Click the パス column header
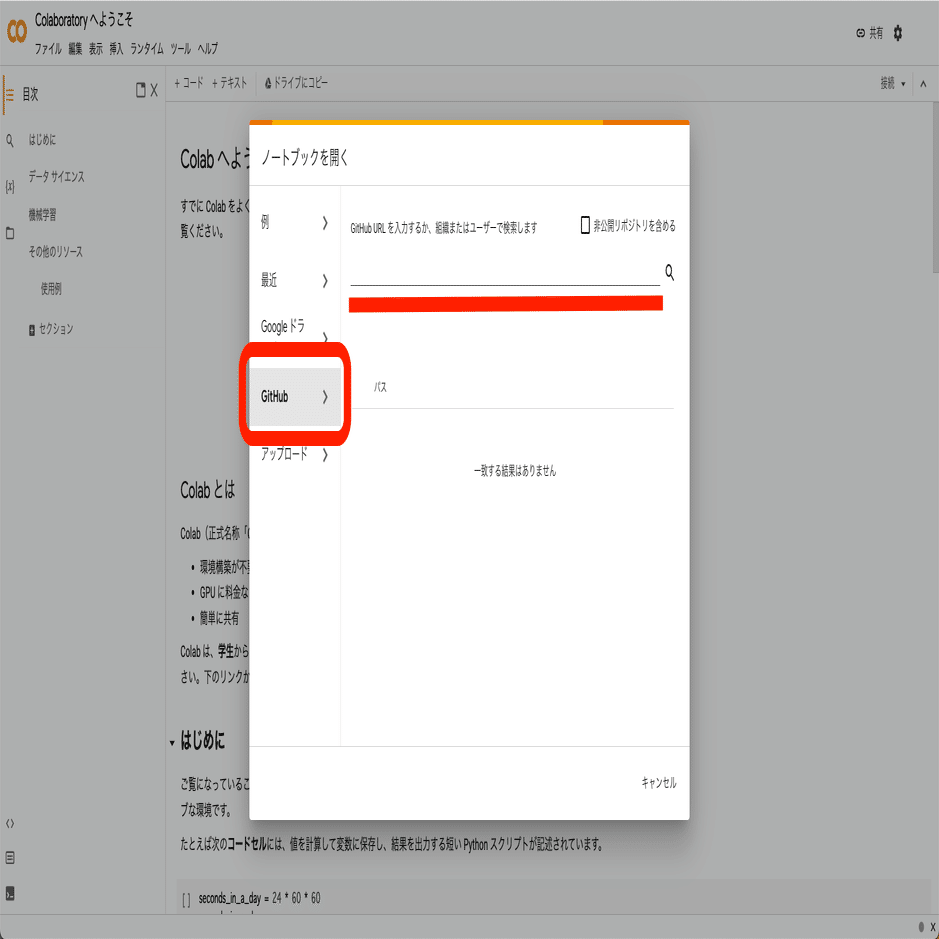This screenshot has width=939, height=939. click(x=380, y=387)
